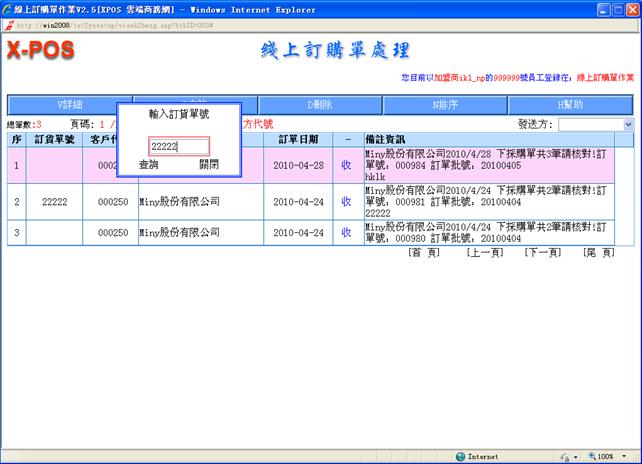
Task: Click the X-POS logo
Action: [x=41, y=51]
